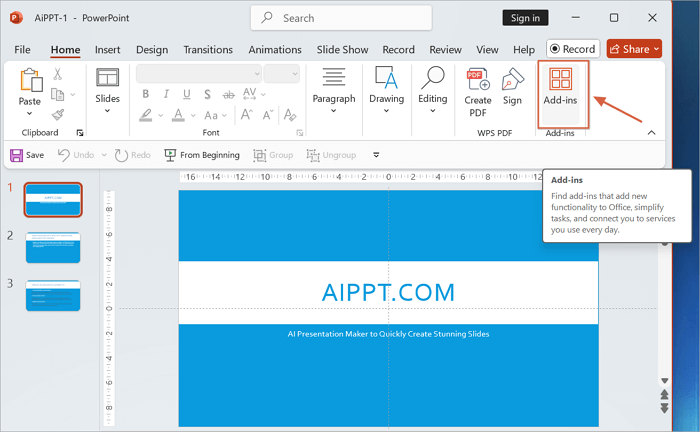
Task: Switch to the Slide Show tab
Action: click(x=342, y=50)
